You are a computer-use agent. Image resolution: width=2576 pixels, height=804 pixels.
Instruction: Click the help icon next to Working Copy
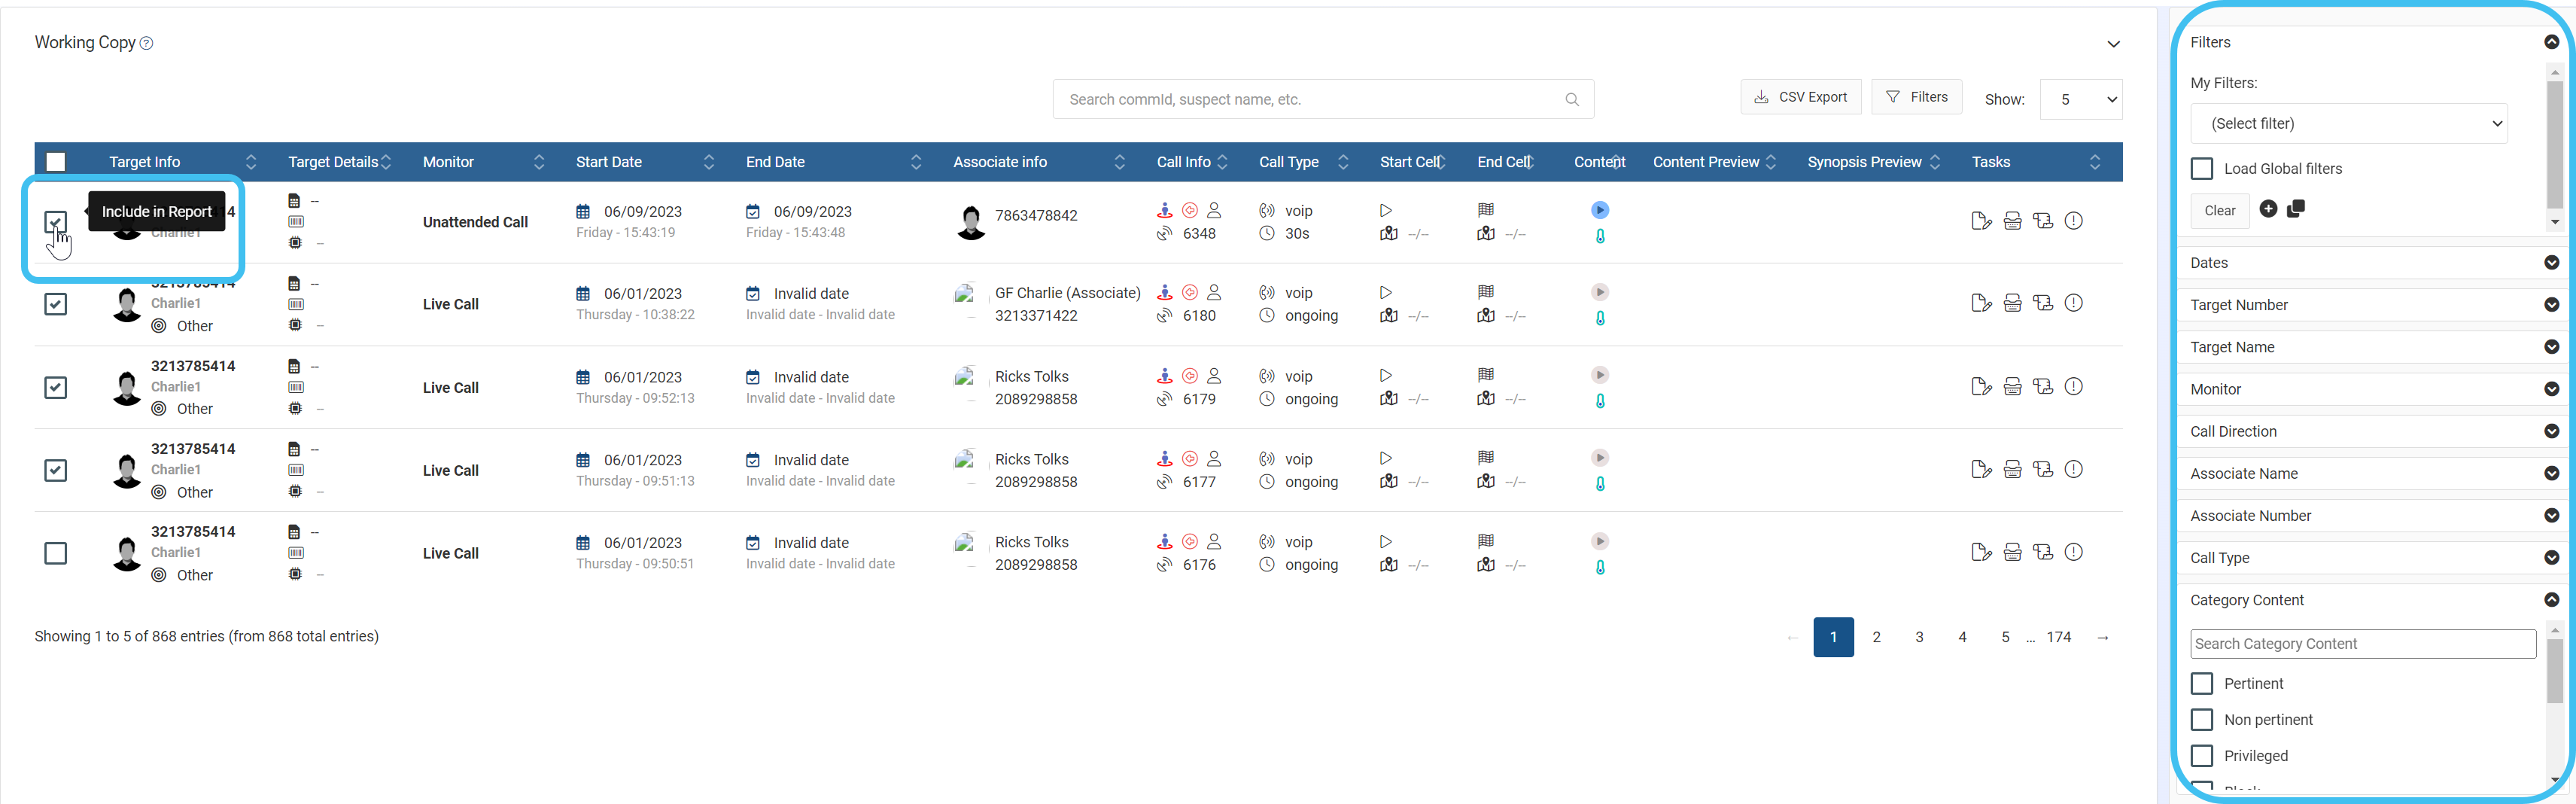point(147,43)
